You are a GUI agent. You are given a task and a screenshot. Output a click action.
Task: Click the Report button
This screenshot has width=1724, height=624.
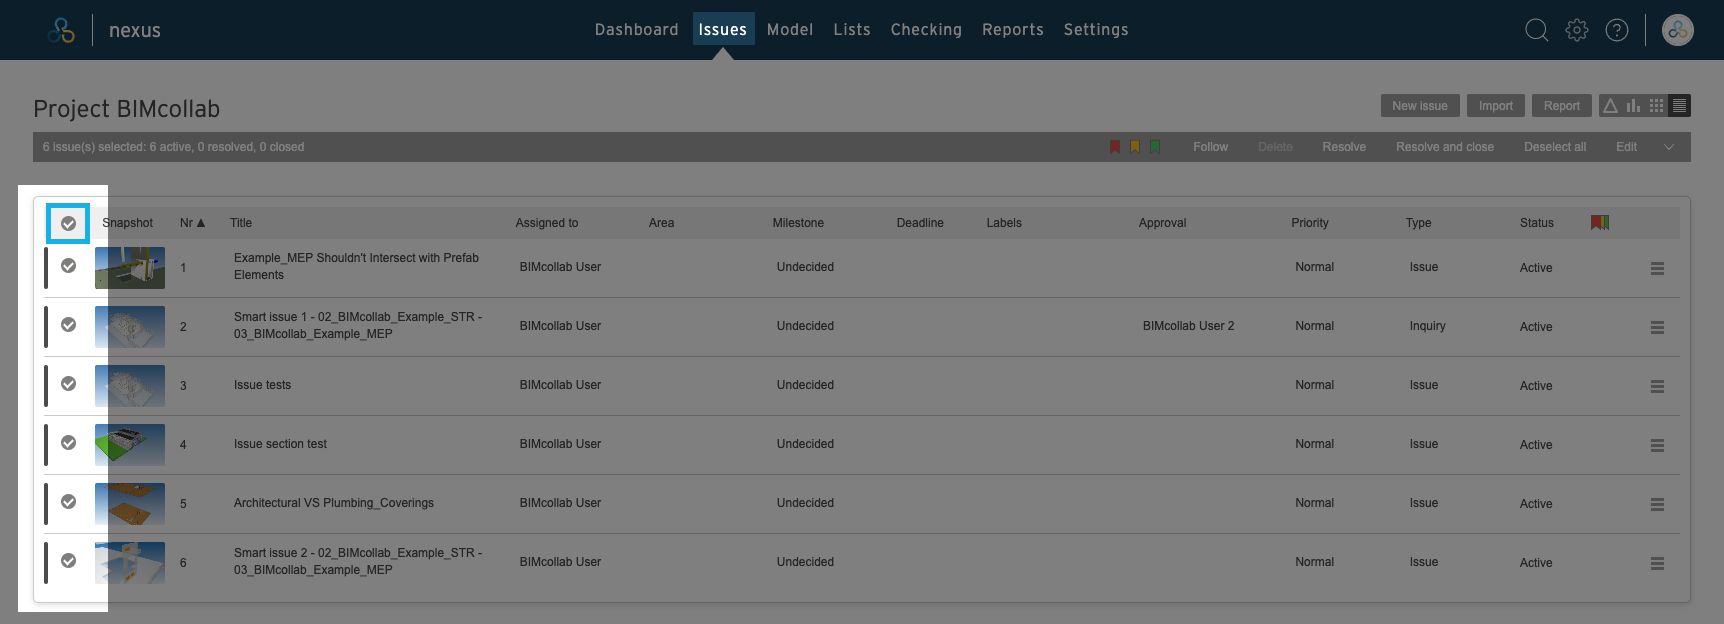pos(1562,106)
